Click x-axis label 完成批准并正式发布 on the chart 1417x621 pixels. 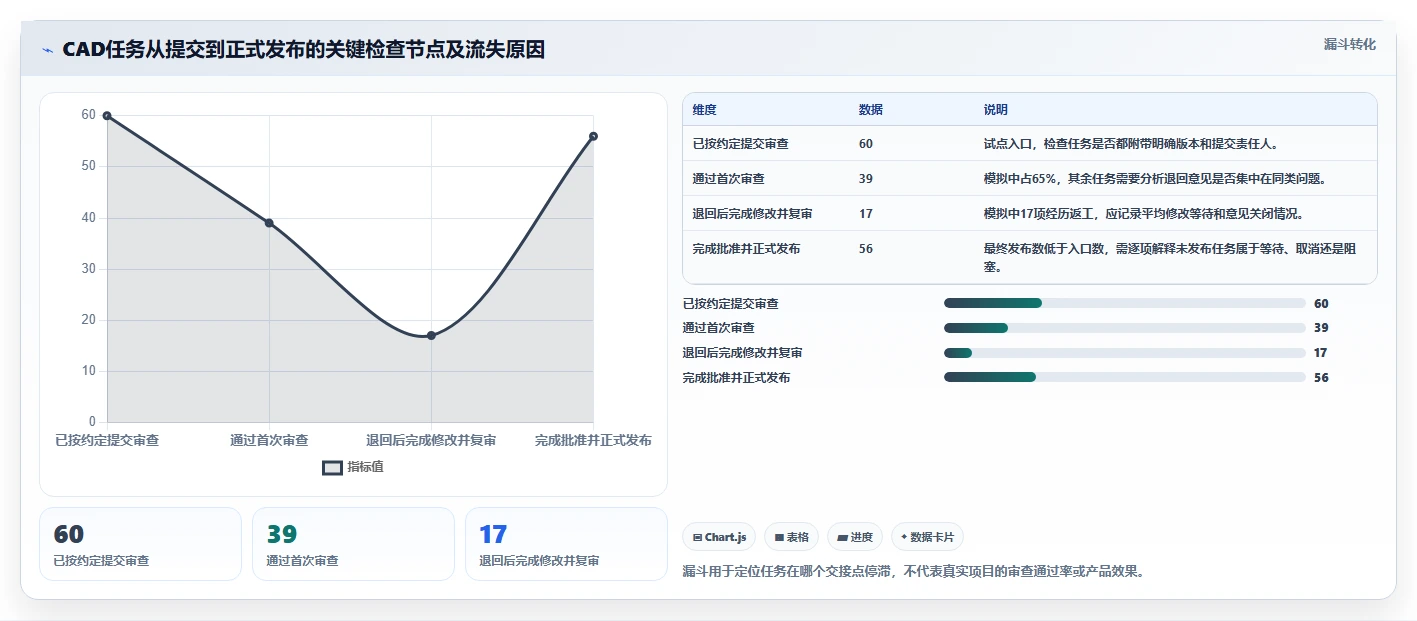pyautogui.click(x=593, y=440)
